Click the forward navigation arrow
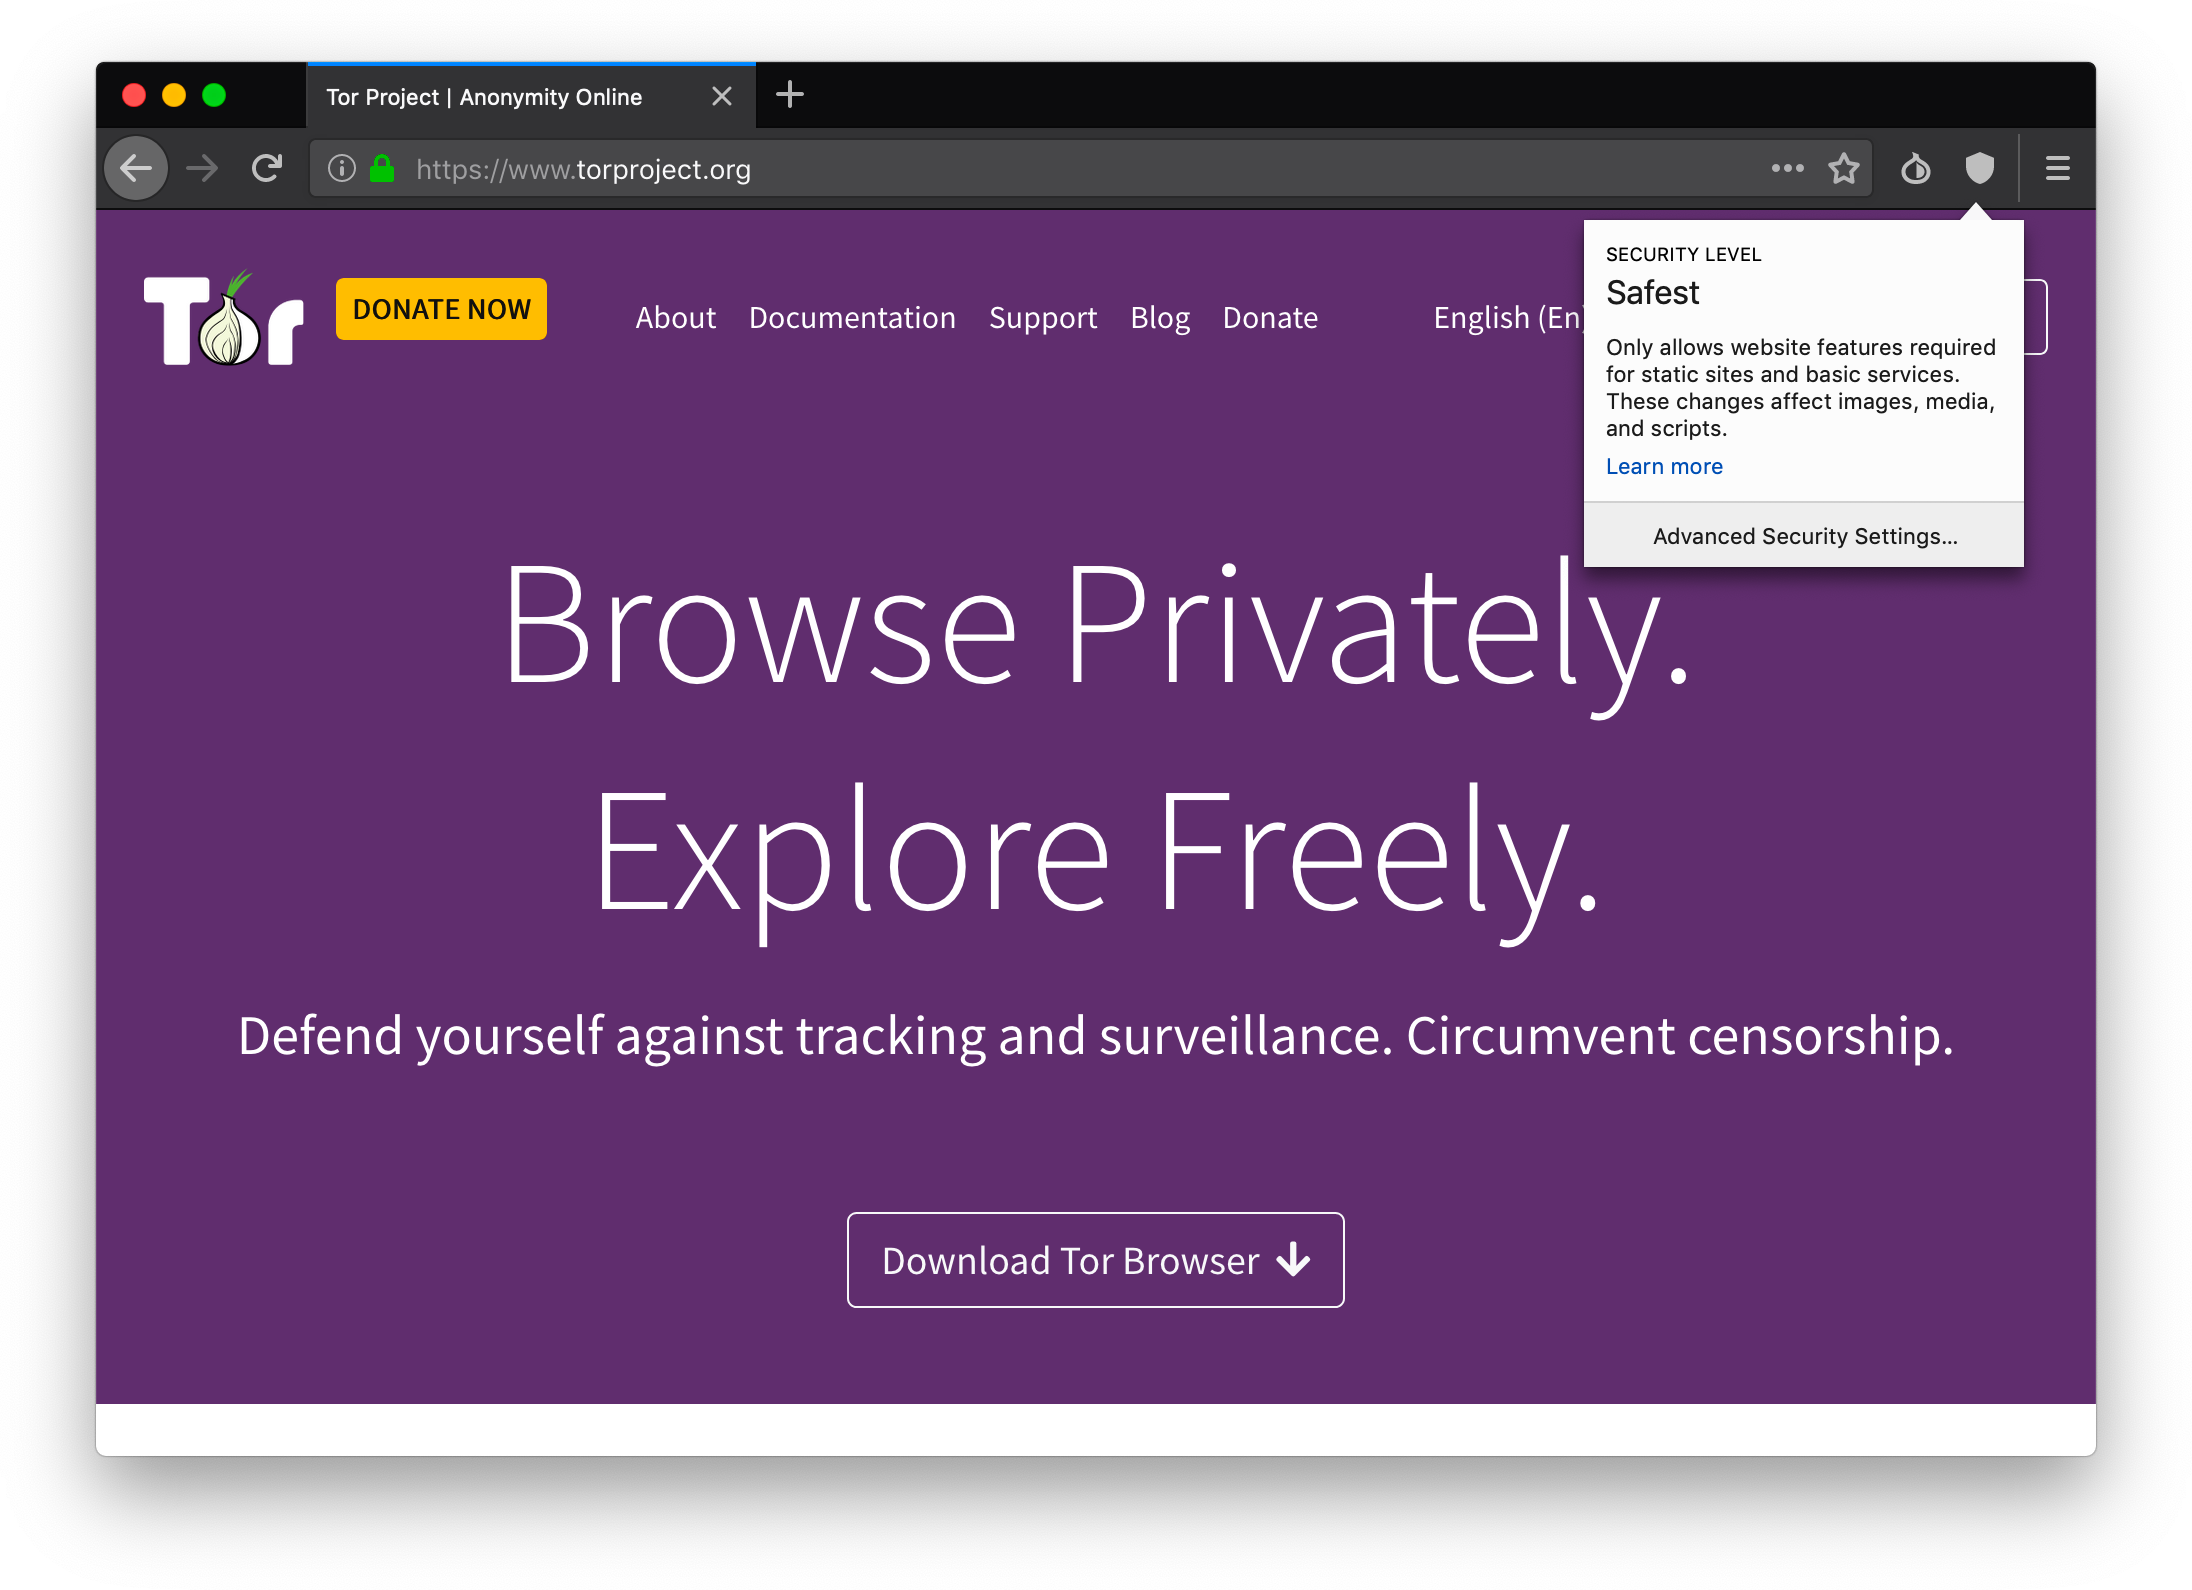 (x=202, y=168)
